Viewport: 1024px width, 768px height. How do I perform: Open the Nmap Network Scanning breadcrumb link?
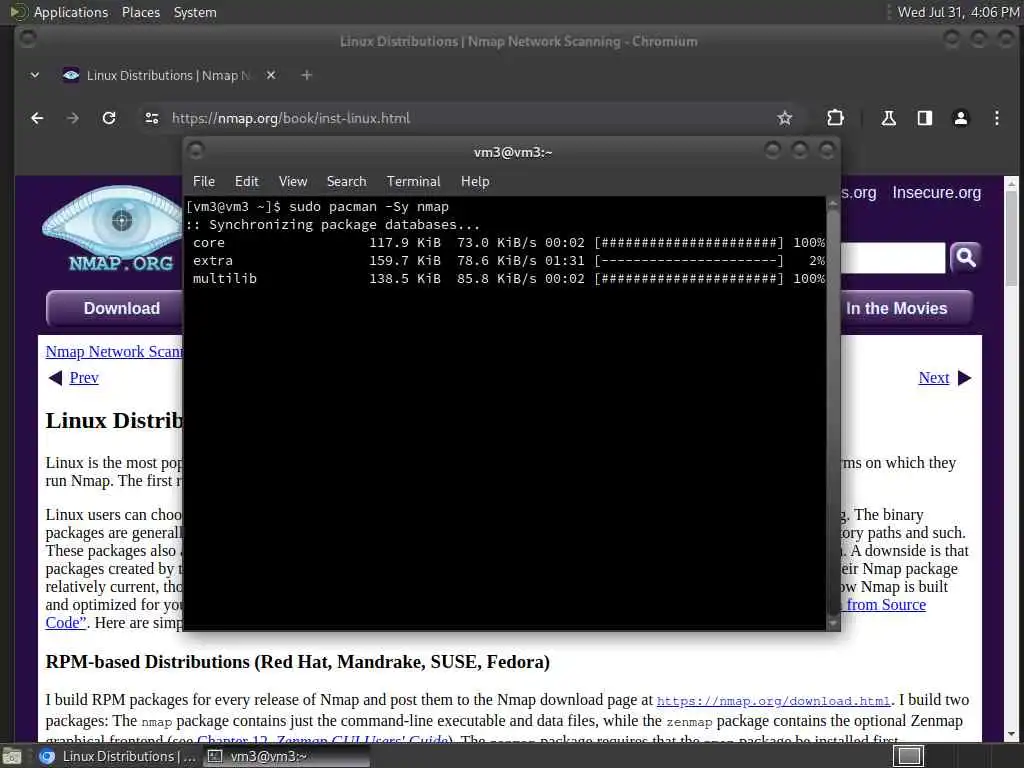(x=114, y=351)
